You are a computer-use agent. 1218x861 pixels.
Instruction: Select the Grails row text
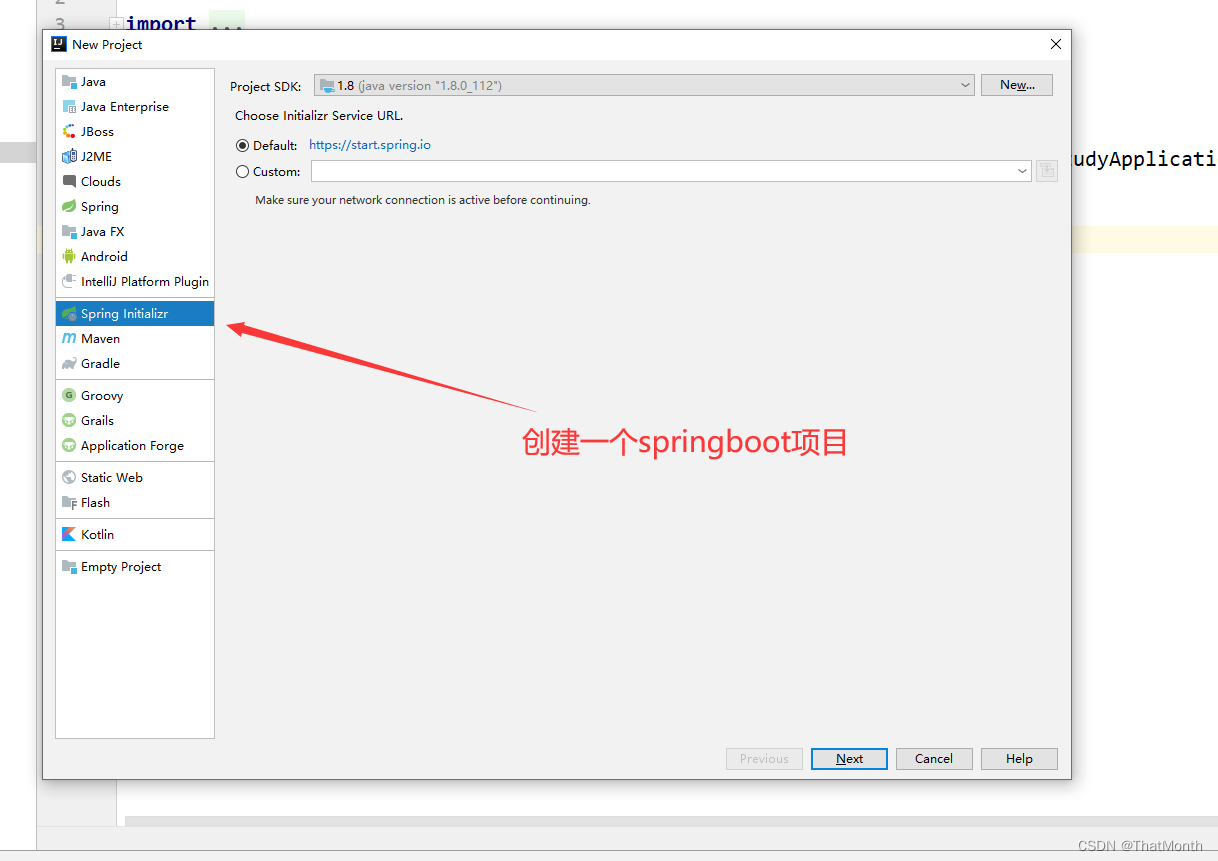click(97, 421)
